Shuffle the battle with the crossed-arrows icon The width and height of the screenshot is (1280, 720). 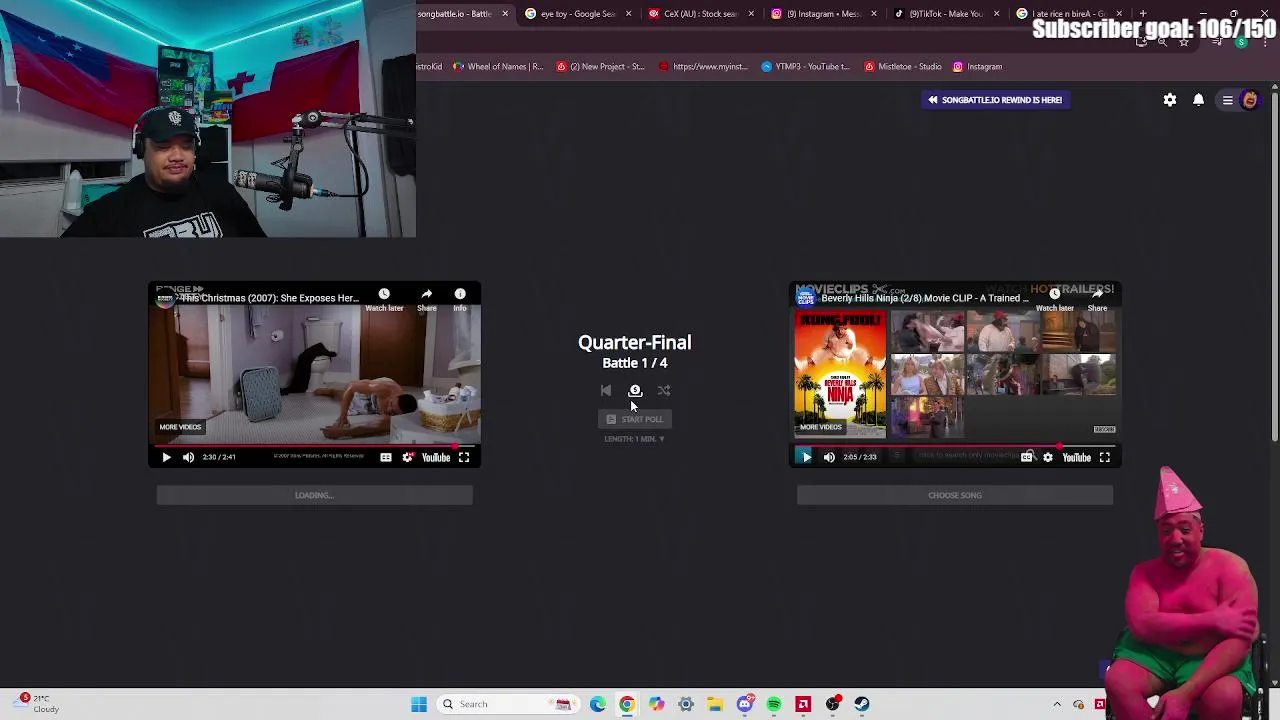[664, 391]
